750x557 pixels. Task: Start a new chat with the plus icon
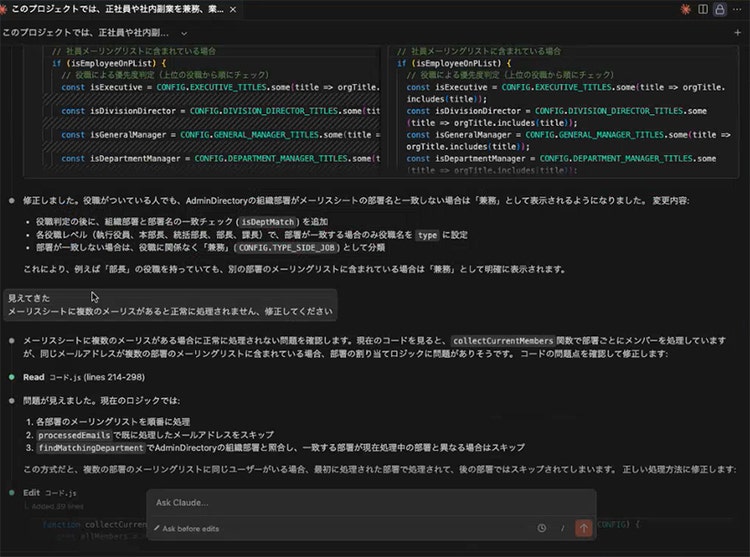[x=737, y=33]
